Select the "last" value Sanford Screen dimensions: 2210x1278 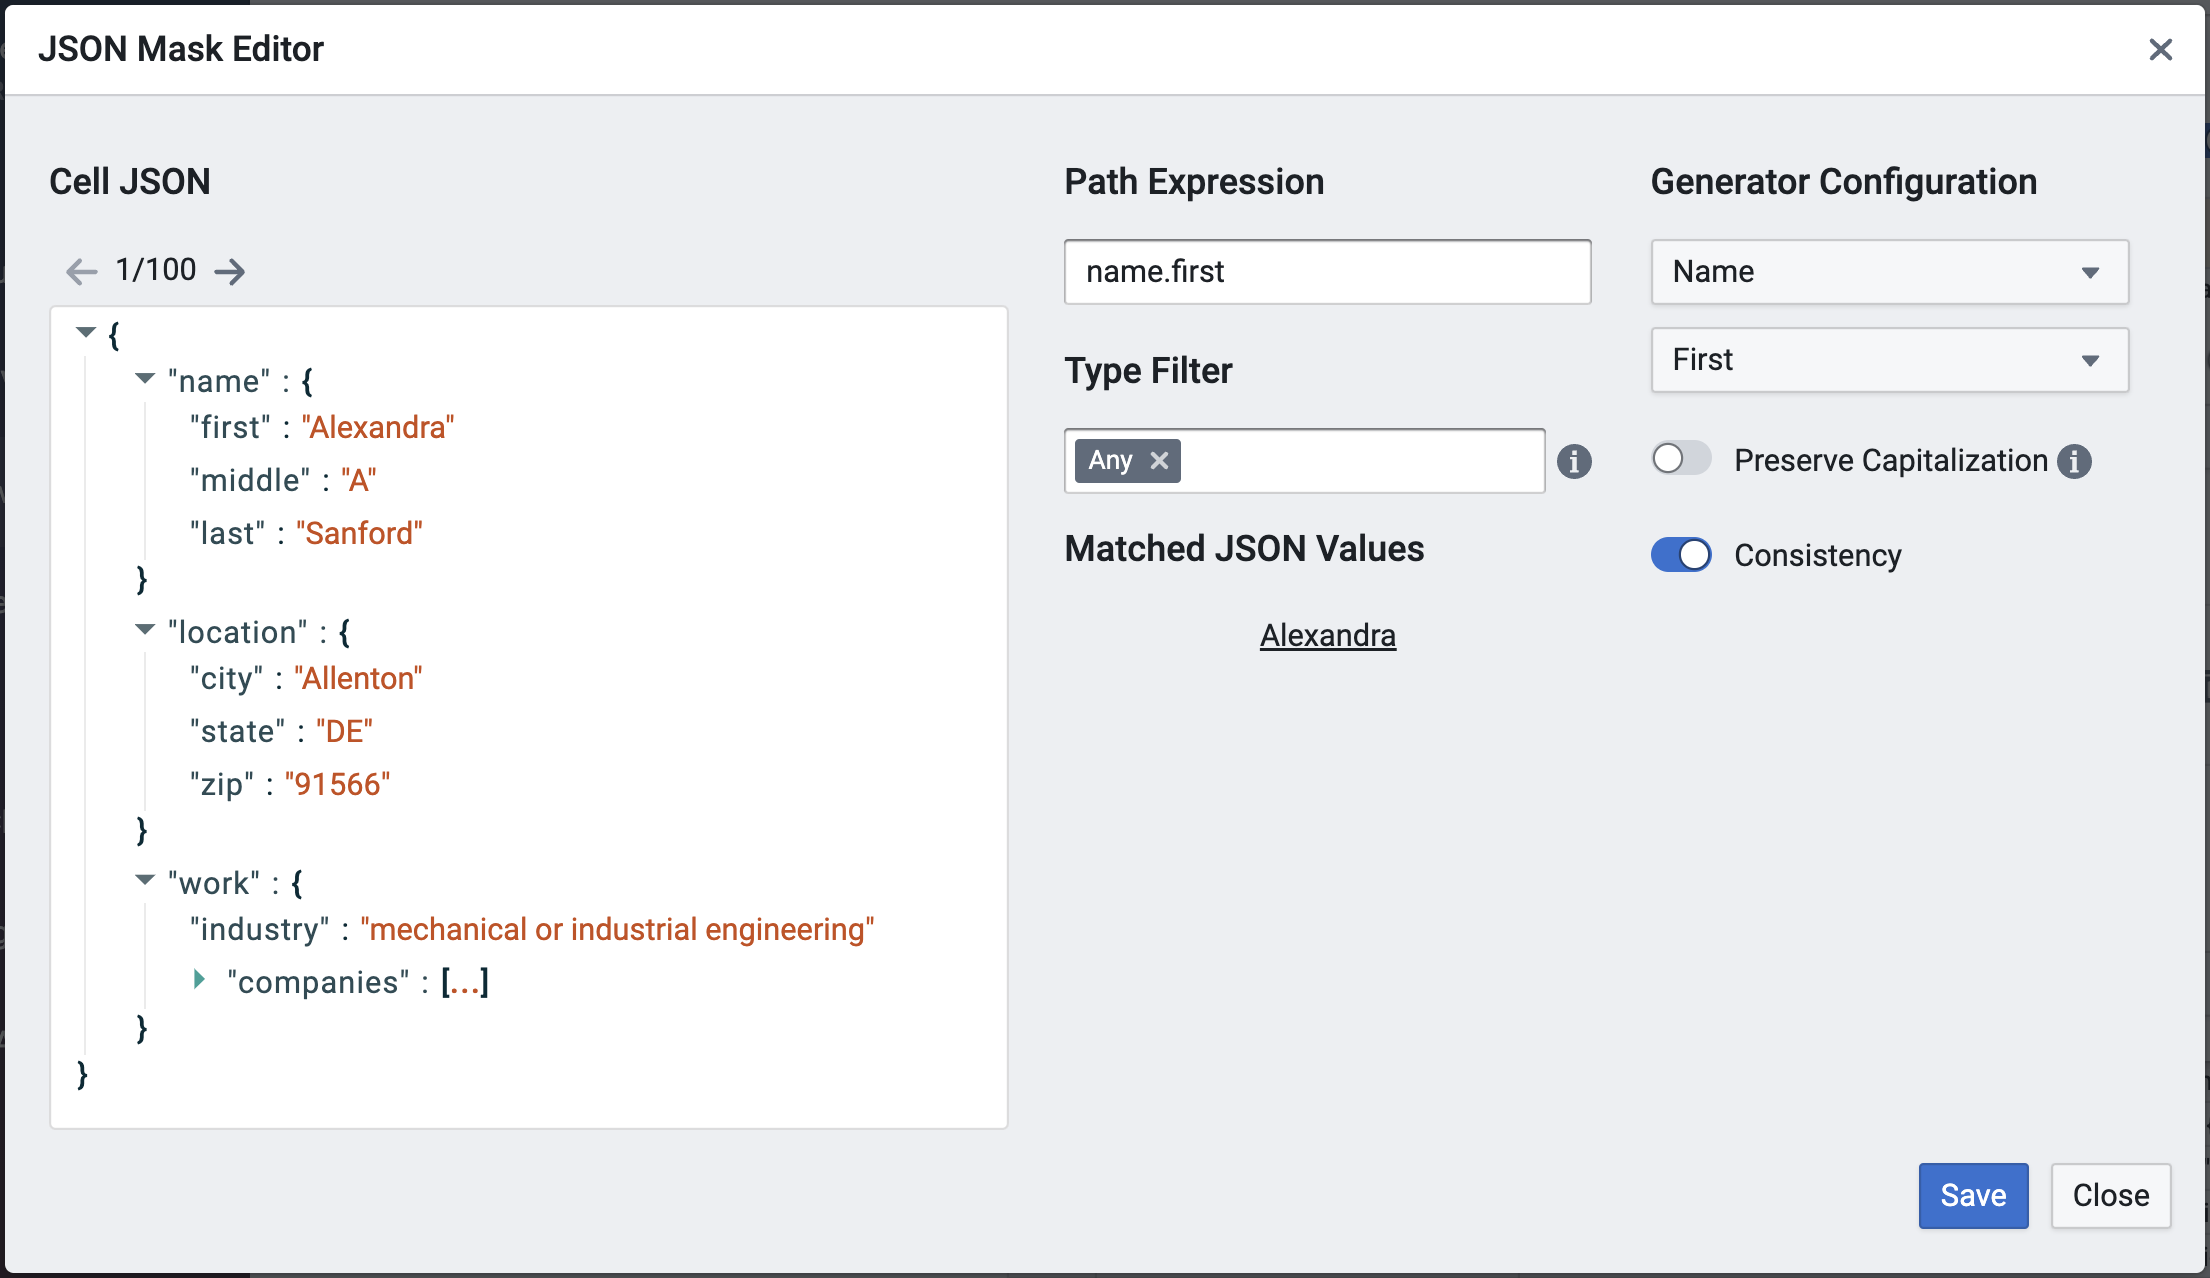pyautogui.click(x=359, y=533)
